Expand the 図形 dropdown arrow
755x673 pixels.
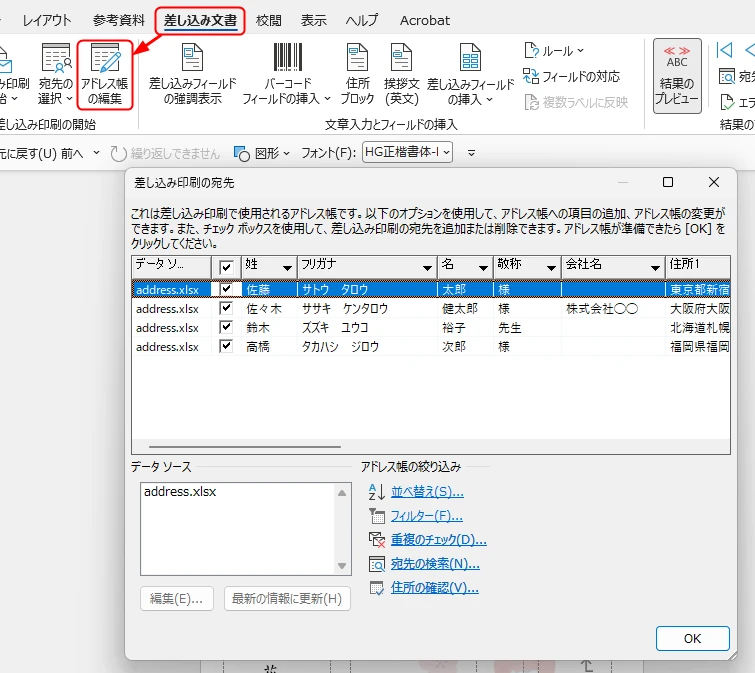[286, 154]
